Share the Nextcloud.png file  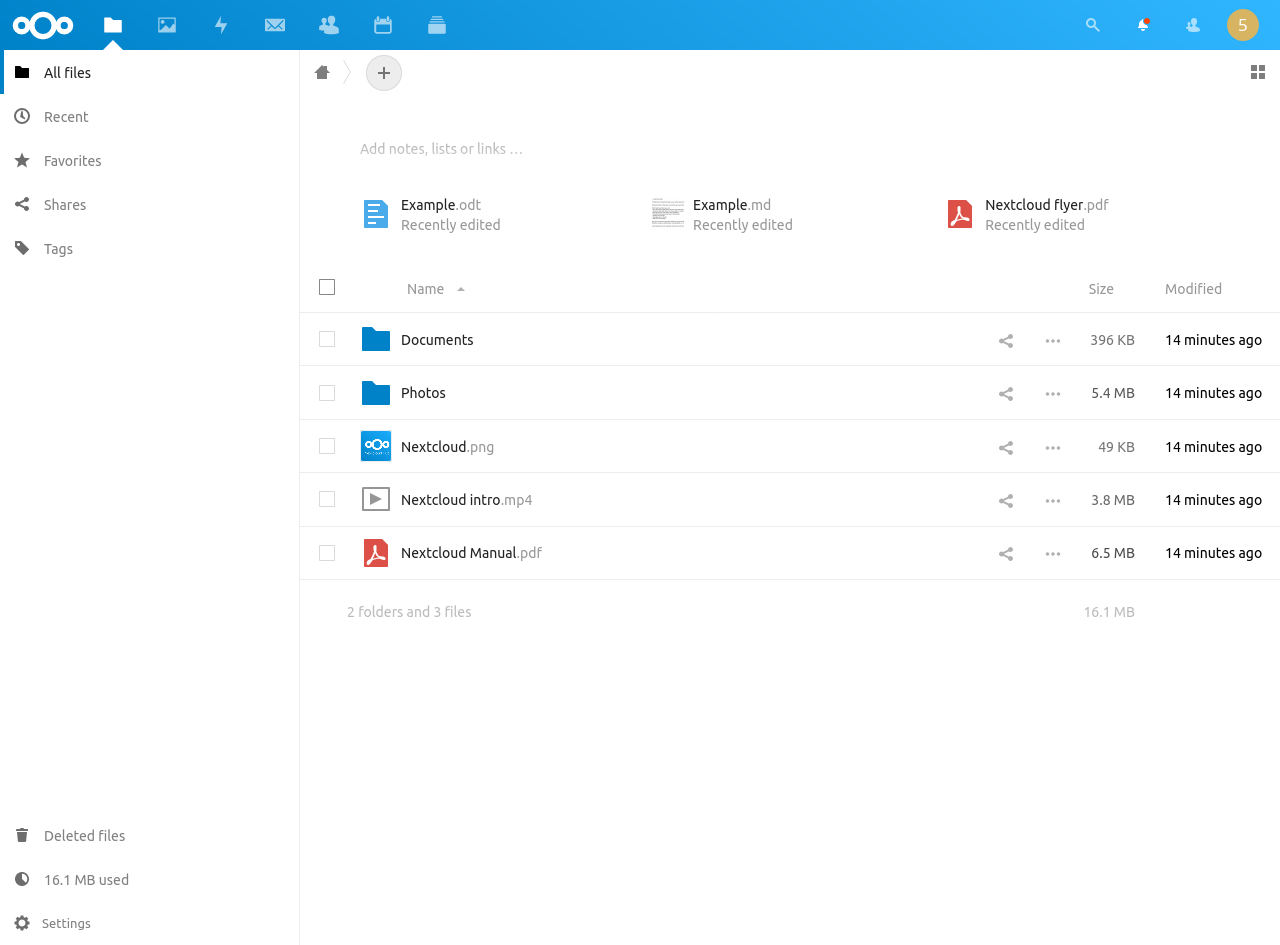1006,447
